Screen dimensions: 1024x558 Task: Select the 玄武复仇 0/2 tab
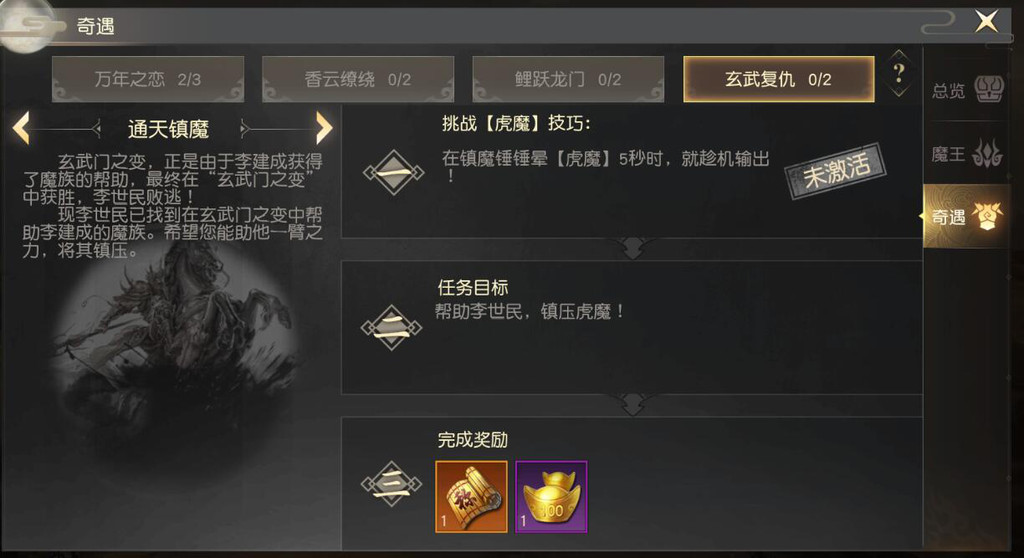coord(778,79)
